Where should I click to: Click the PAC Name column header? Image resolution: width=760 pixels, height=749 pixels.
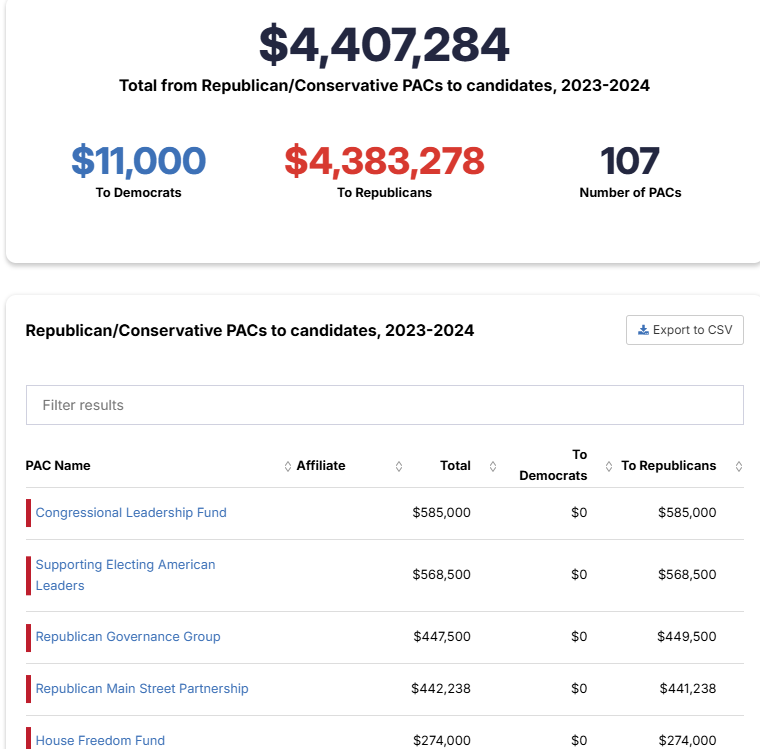click(x=58, y=465)
